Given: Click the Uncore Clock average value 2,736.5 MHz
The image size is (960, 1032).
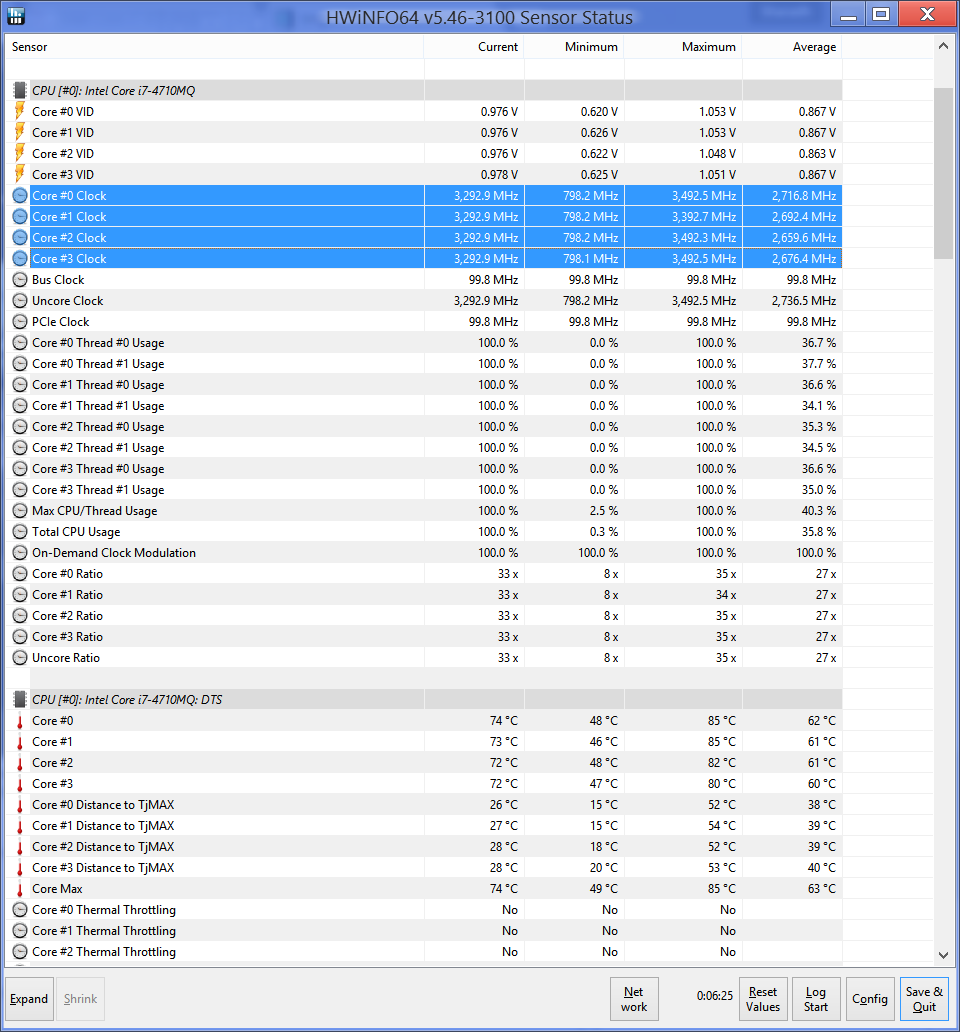Looking at the screenshot, I should 803,301.
